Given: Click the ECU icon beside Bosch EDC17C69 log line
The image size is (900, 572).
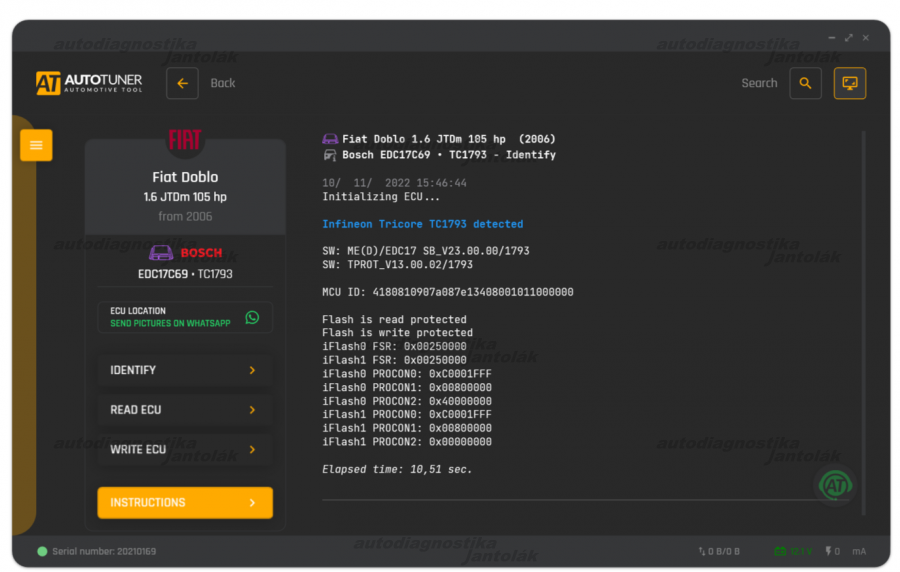Looking at the screenshot, I should tap(330, 155).
